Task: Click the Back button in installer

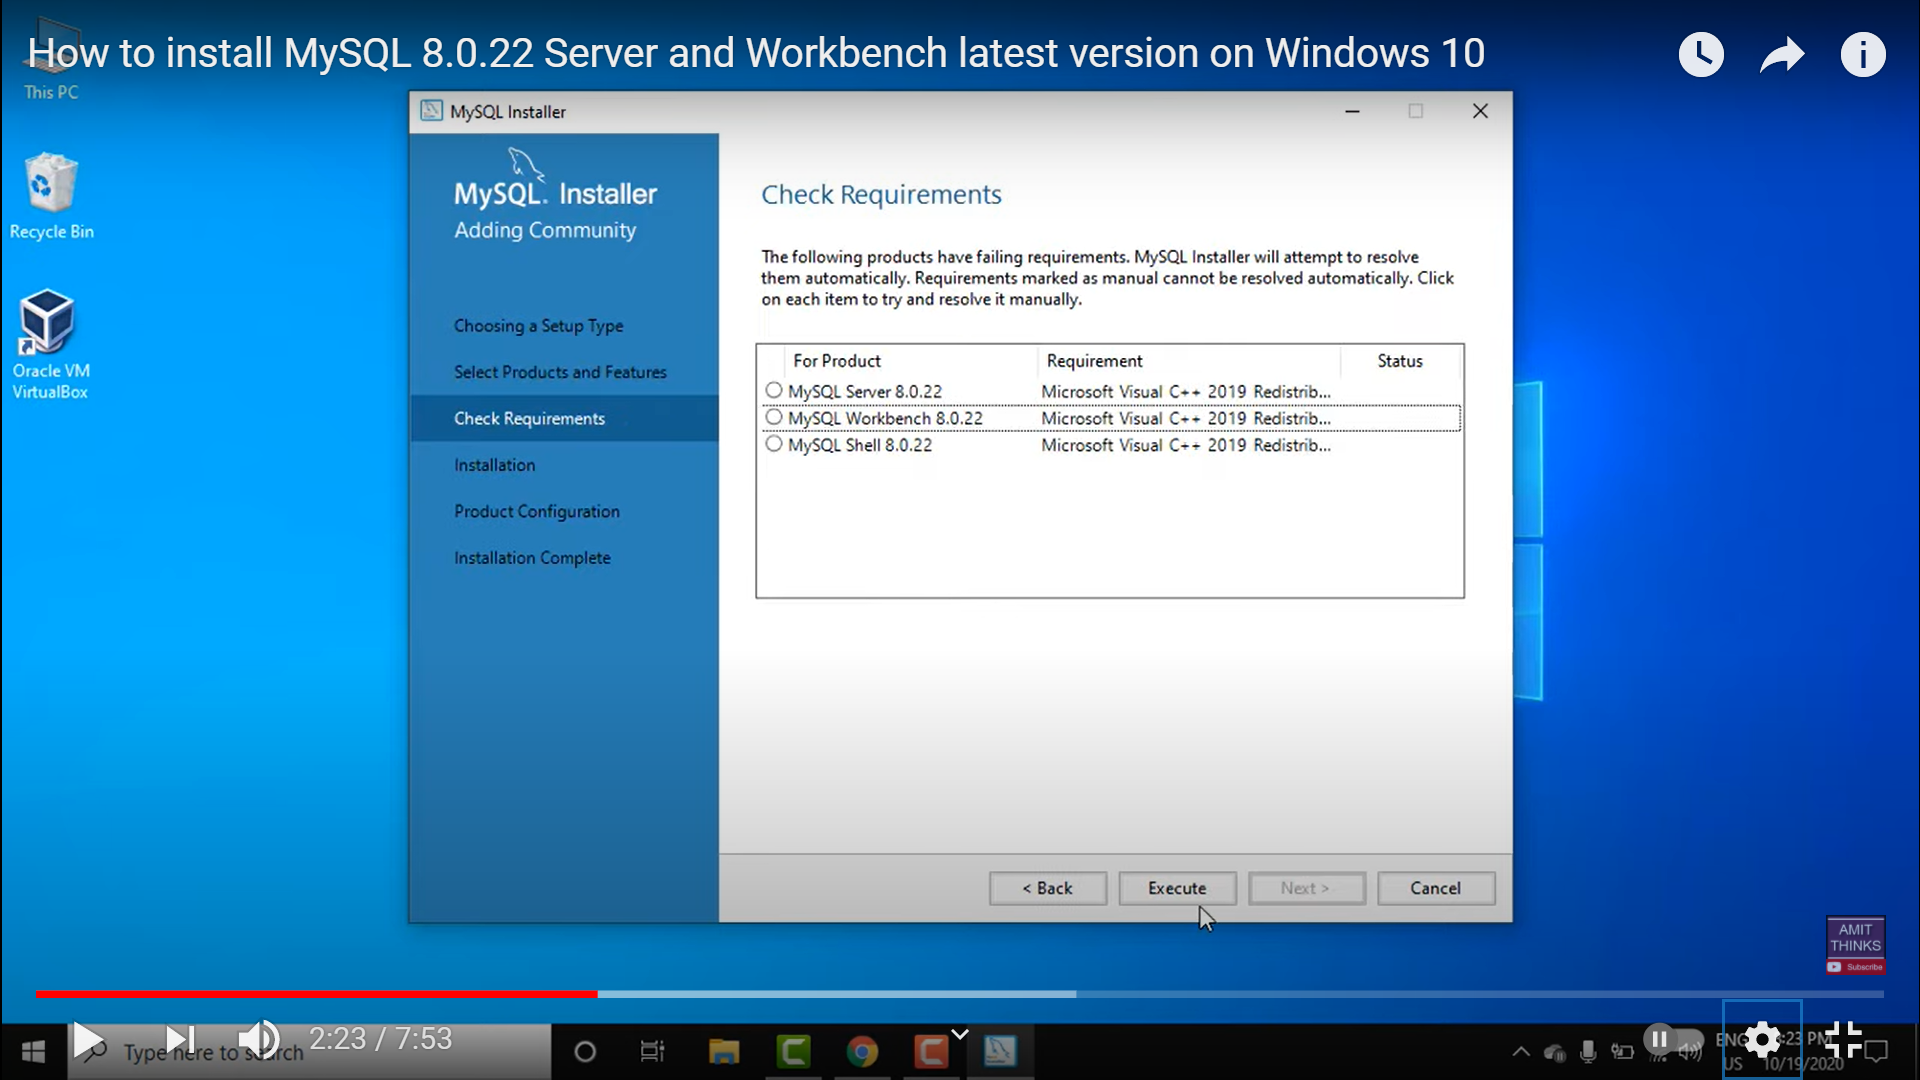Action: [x=1047, y=888]
